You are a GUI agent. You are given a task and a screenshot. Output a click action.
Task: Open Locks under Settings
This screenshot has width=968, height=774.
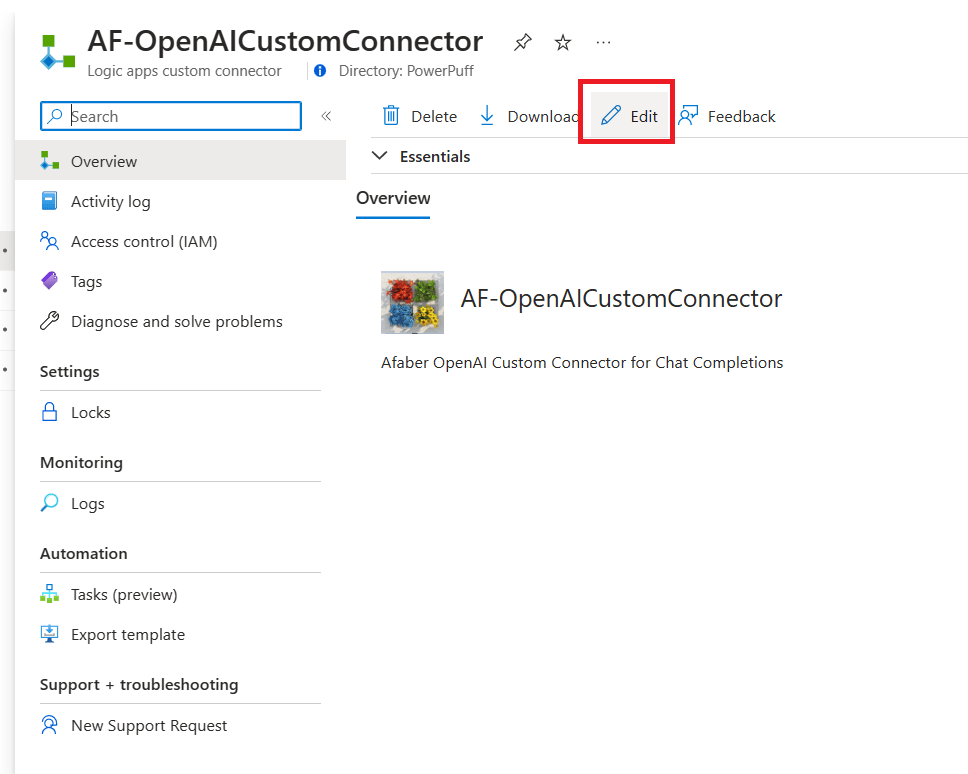point(90,412)
